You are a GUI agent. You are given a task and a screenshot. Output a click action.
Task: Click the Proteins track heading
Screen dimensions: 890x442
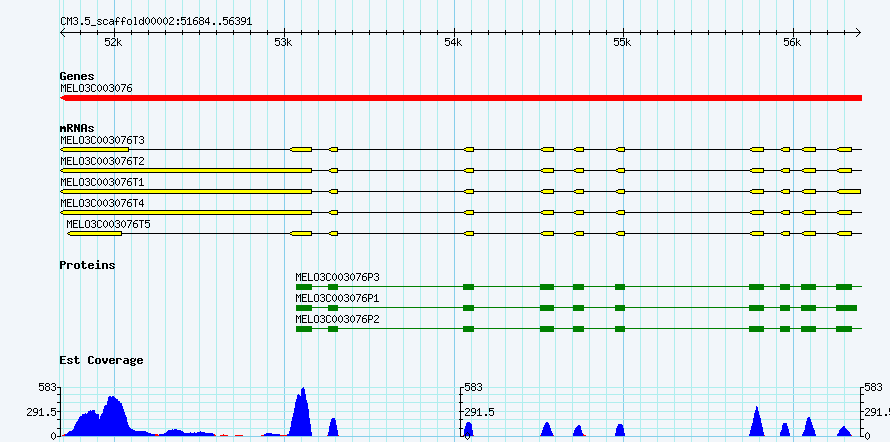click(x=87, y=265)
